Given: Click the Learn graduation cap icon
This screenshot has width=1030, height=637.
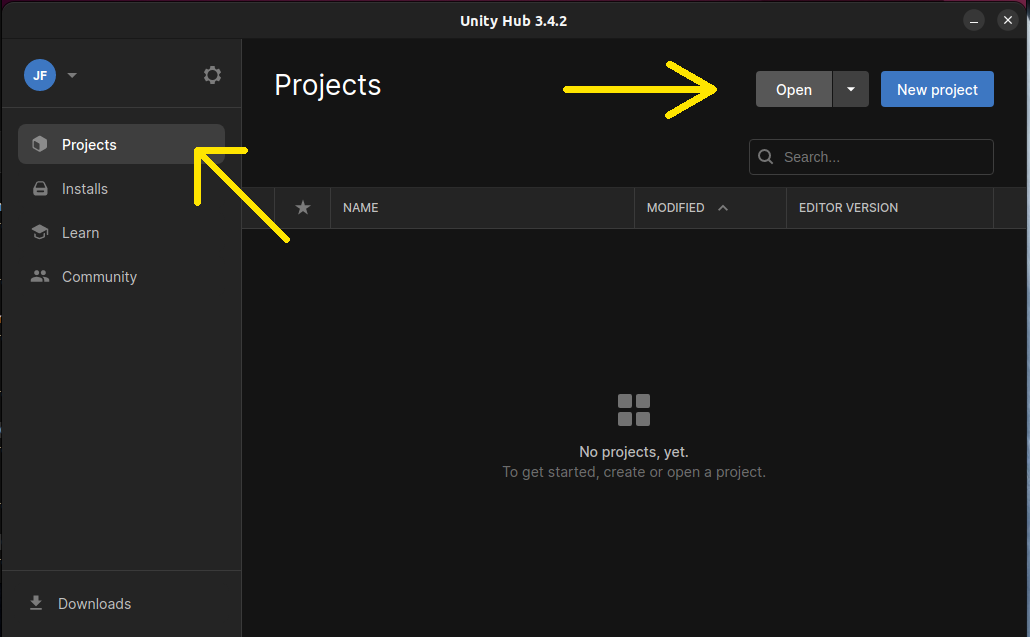Looking at the screenshot, I should (40, 232).
